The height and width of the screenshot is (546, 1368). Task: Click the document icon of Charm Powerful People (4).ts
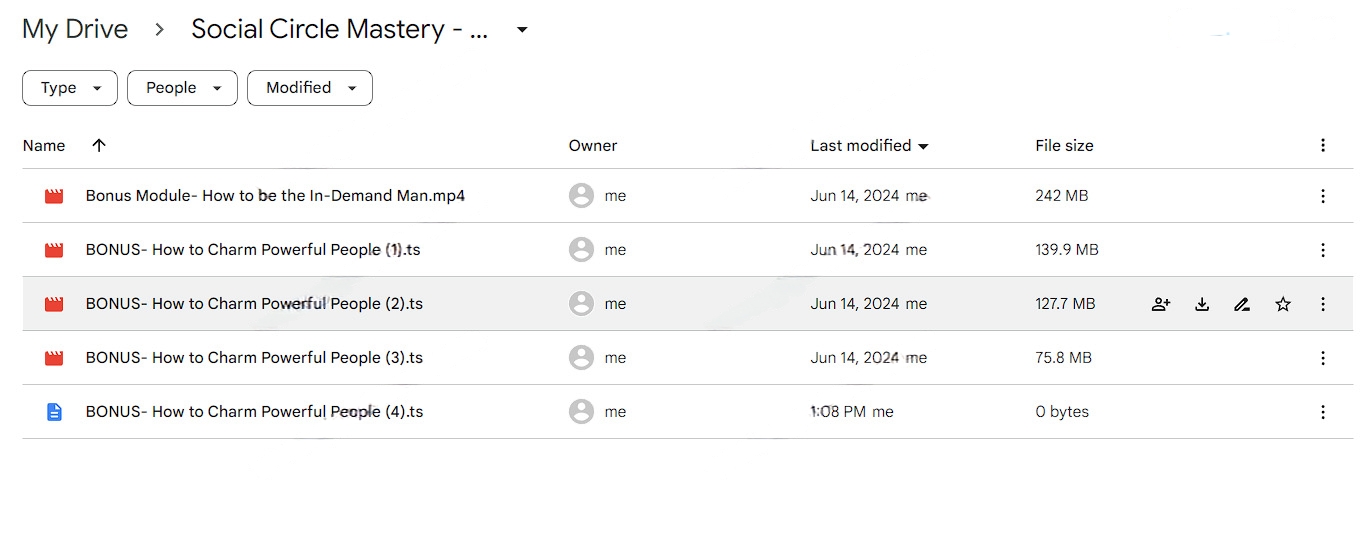pyautogui.click(x=54, y=412)
